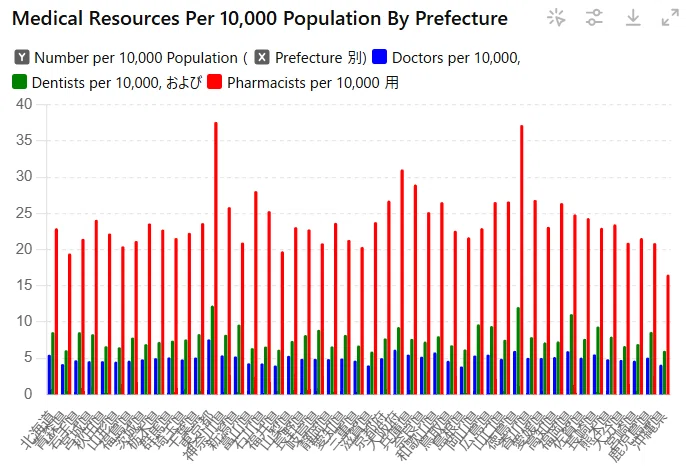
Task: Toggle the red Pharmacists legend swatch
Action: click(214, 82)
